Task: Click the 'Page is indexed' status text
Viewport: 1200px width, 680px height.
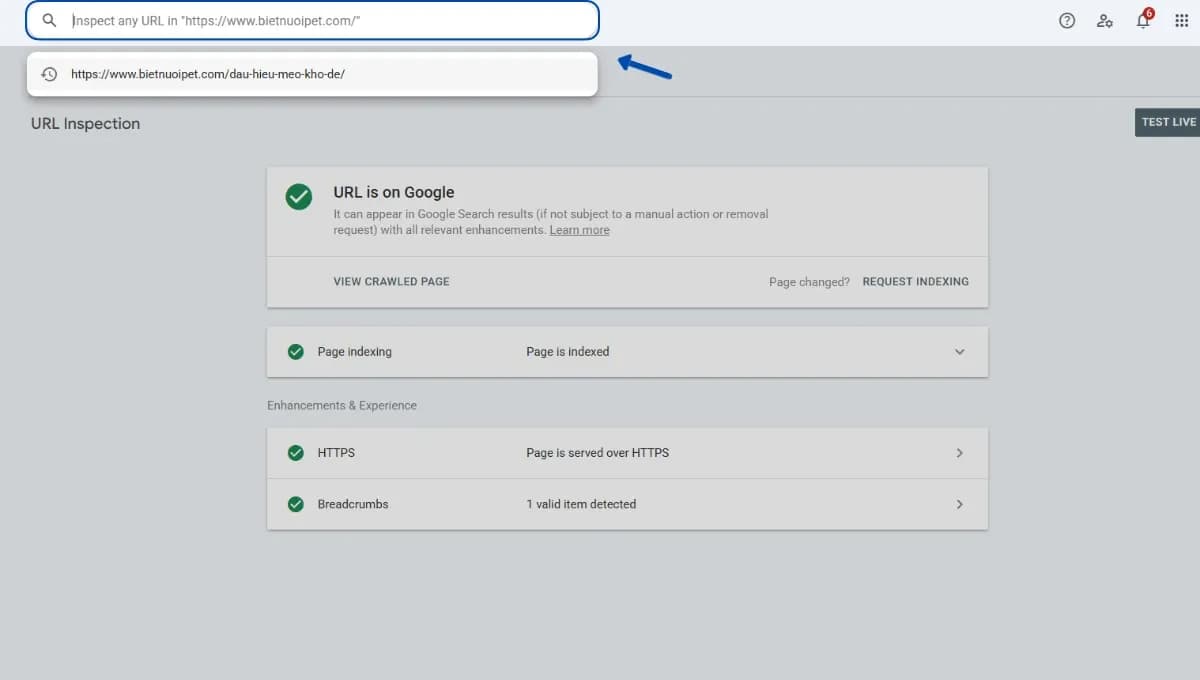Action: click(x=567, y=352)
